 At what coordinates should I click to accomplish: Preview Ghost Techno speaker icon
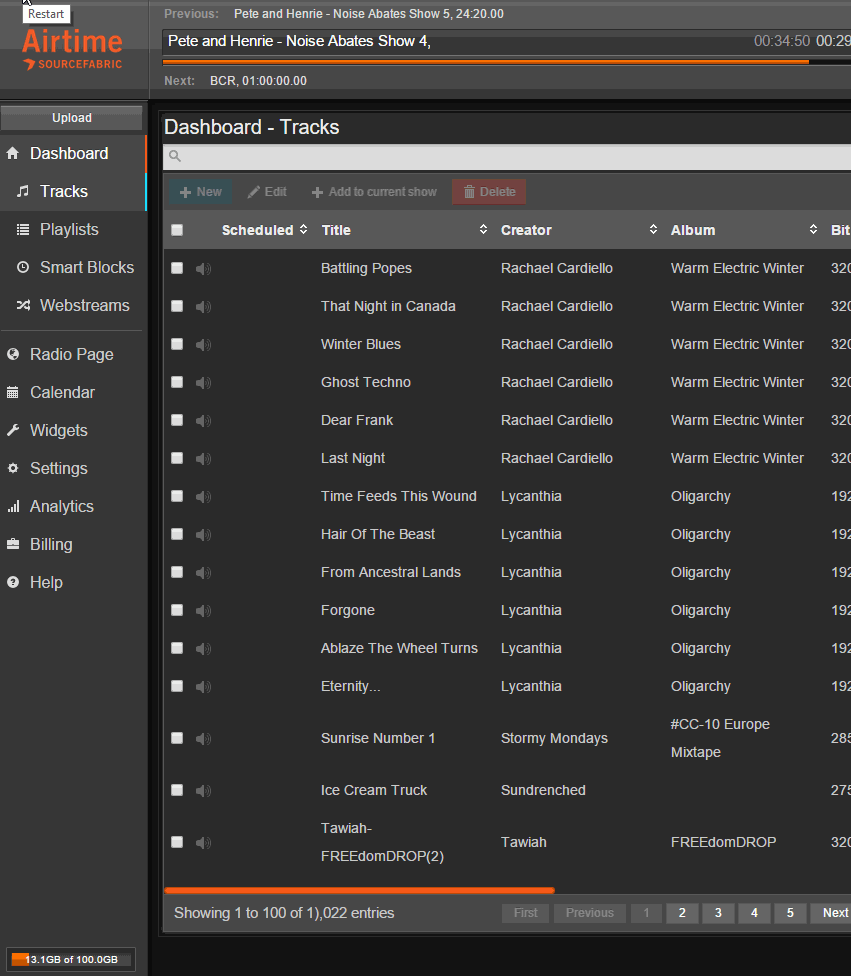203,383
